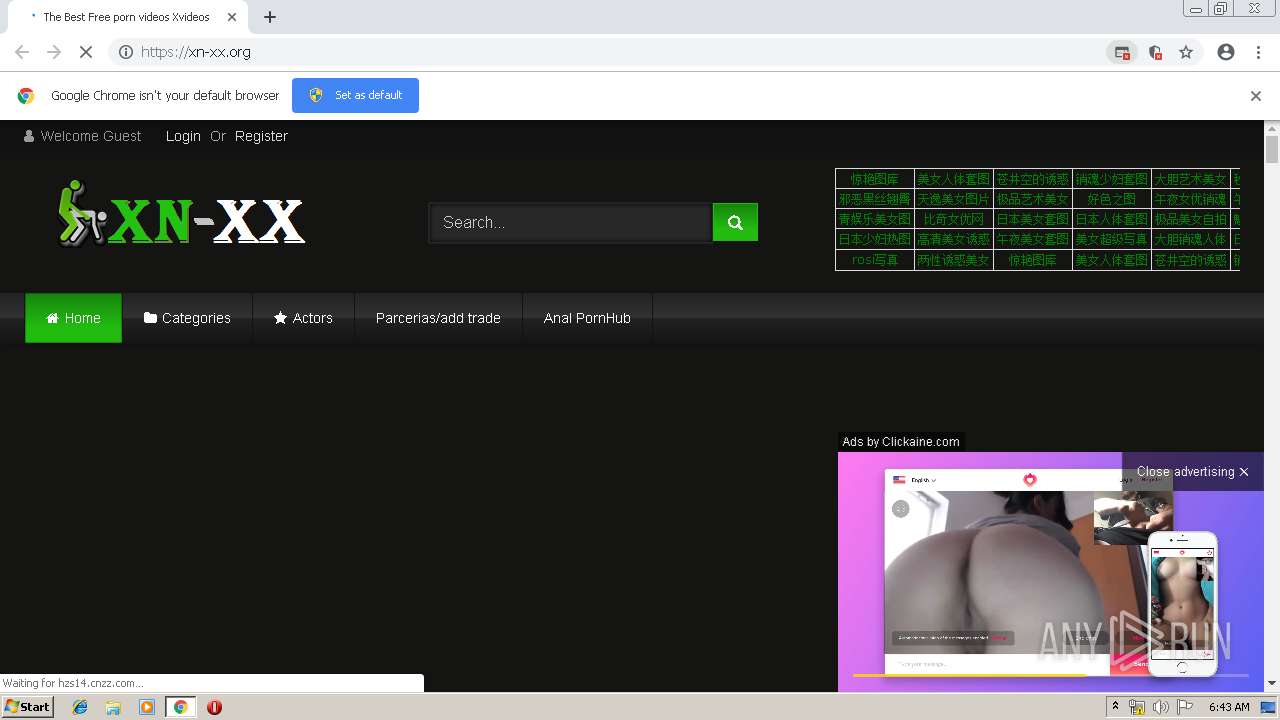Click the Chrome logo in the infobar
Viewport: 1280px width, 720px height.
[x=26, y=96]
